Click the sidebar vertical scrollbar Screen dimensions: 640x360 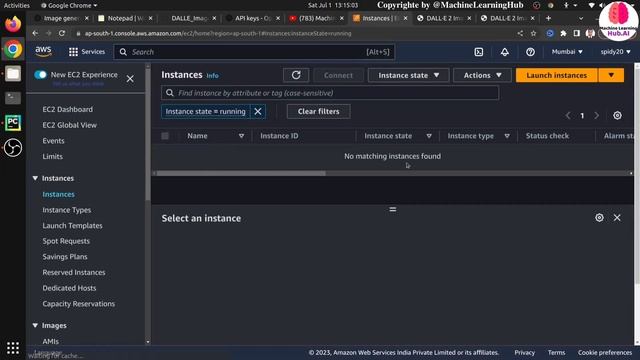coord(148,135)
